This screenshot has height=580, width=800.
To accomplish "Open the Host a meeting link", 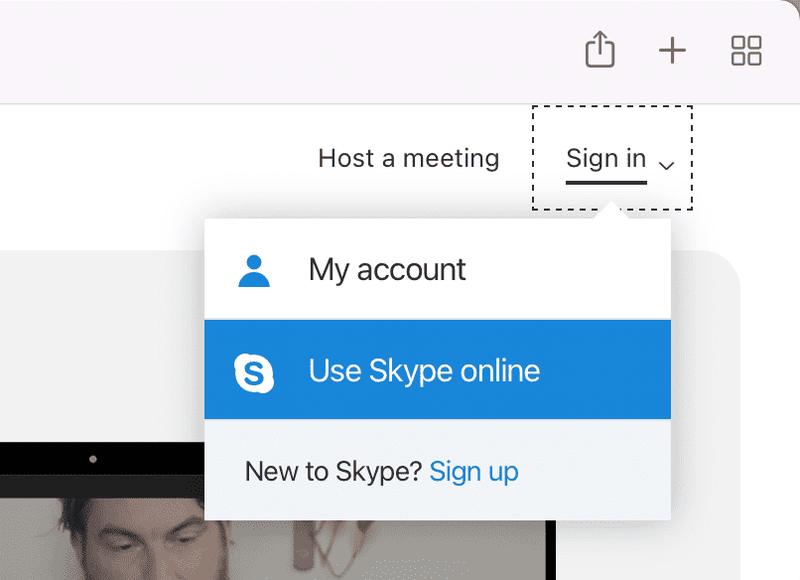I will (408, 158).
